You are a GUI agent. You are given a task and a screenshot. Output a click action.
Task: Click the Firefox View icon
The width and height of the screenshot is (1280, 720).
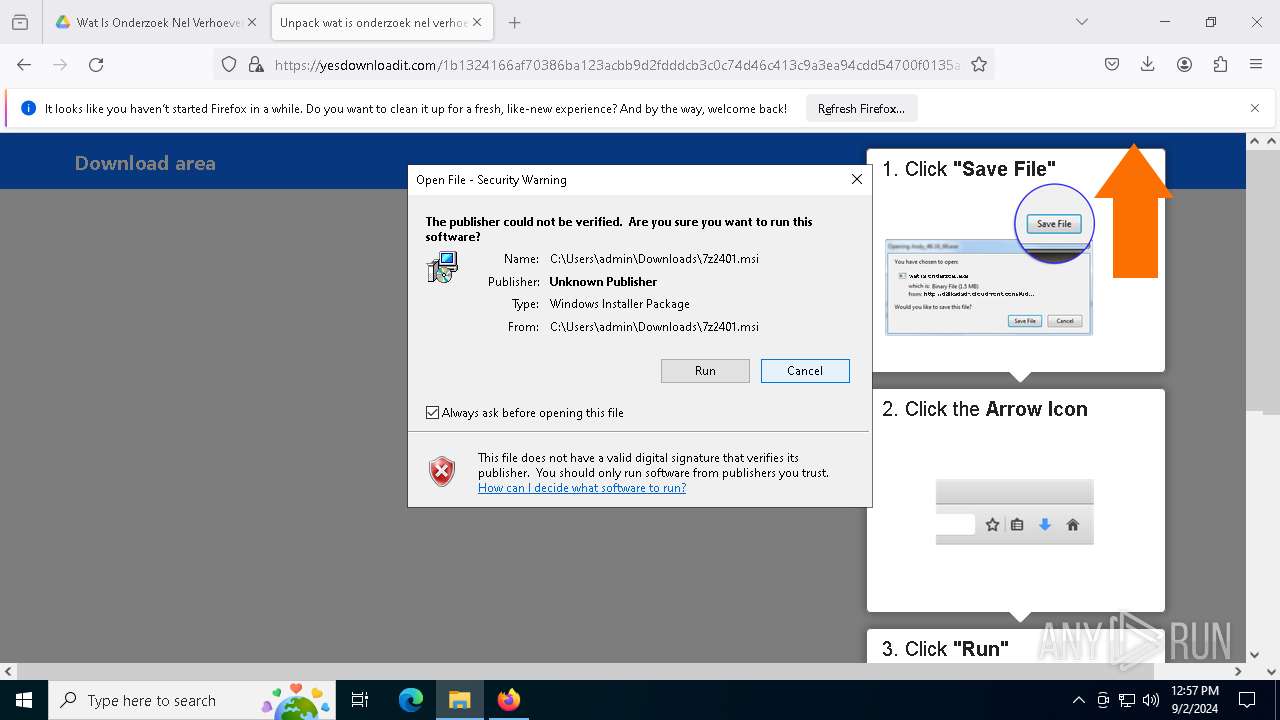[x=20, y=22]
